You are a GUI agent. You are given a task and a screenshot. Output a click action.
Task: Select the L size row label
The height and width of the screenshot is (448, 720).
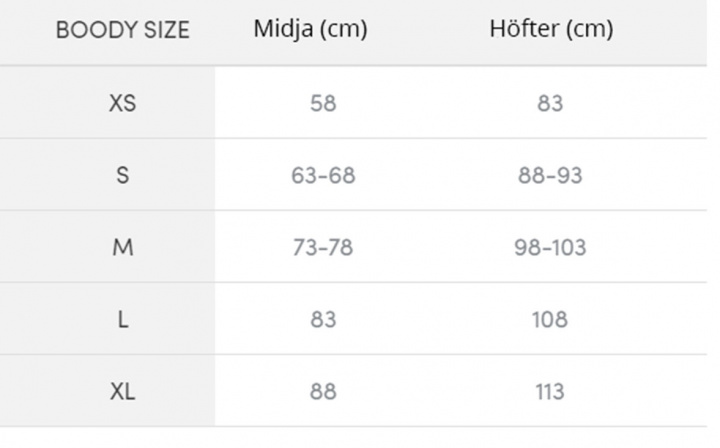pos(123,319)
